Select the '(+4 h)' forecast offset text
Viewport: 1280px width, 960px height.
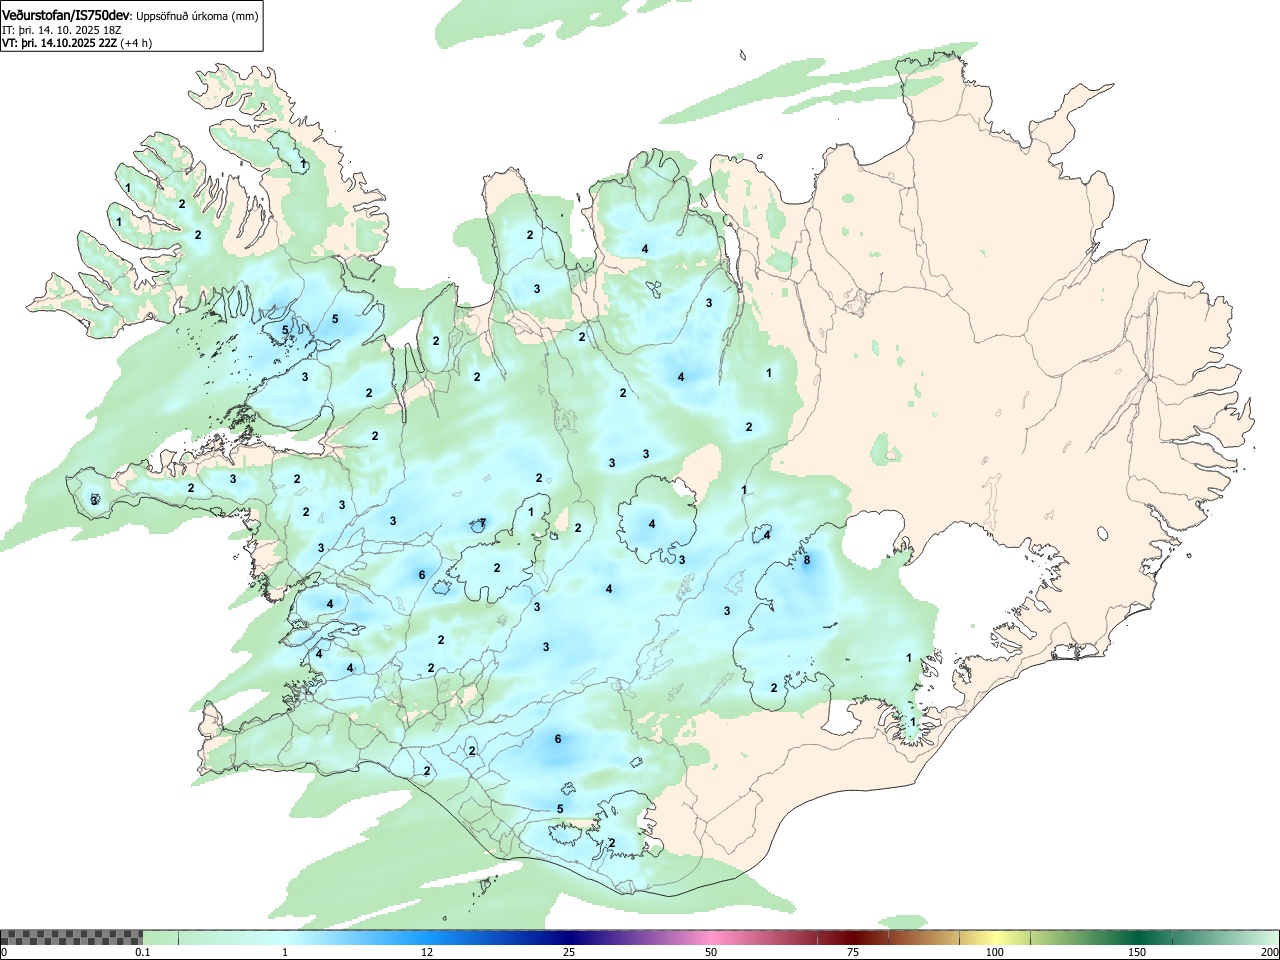point(136,43)
